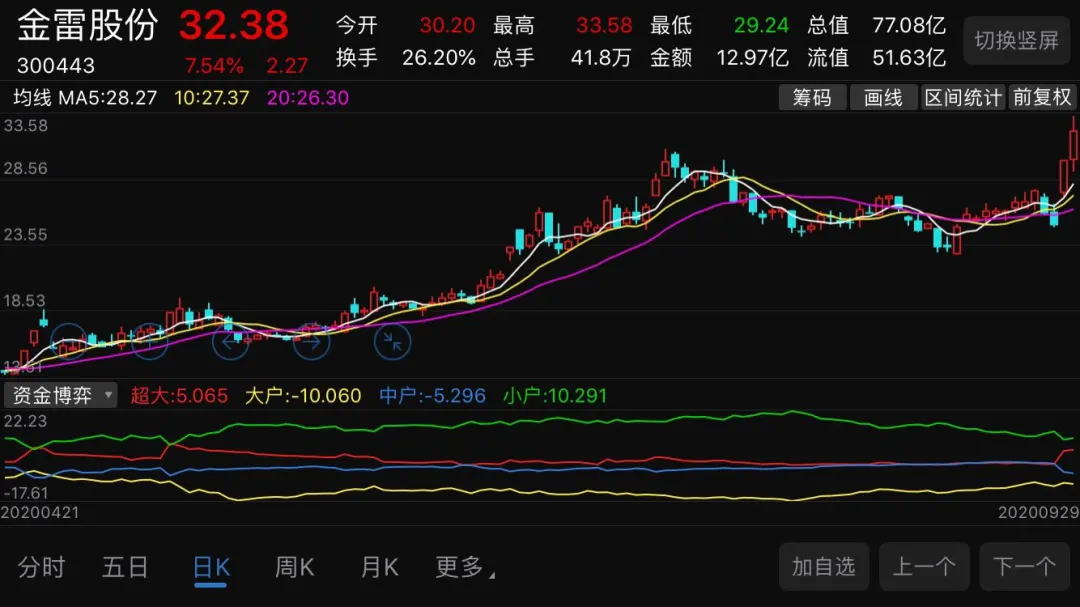The height and width of the screenshot is (607, 1080).
Task: Open the 月K monthly chart tab
Action: tap(379, 568)
